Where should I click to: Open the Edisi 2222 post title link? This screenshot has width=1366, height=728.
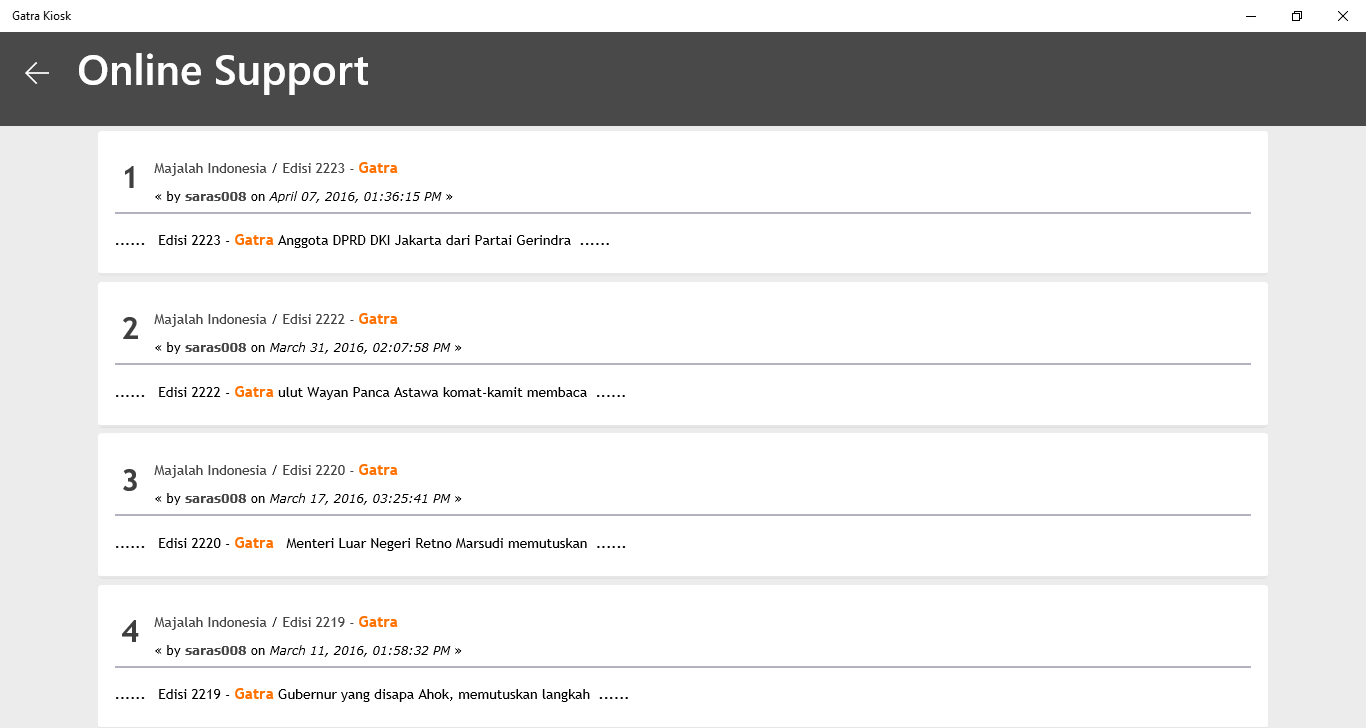(x=276, y=319)
